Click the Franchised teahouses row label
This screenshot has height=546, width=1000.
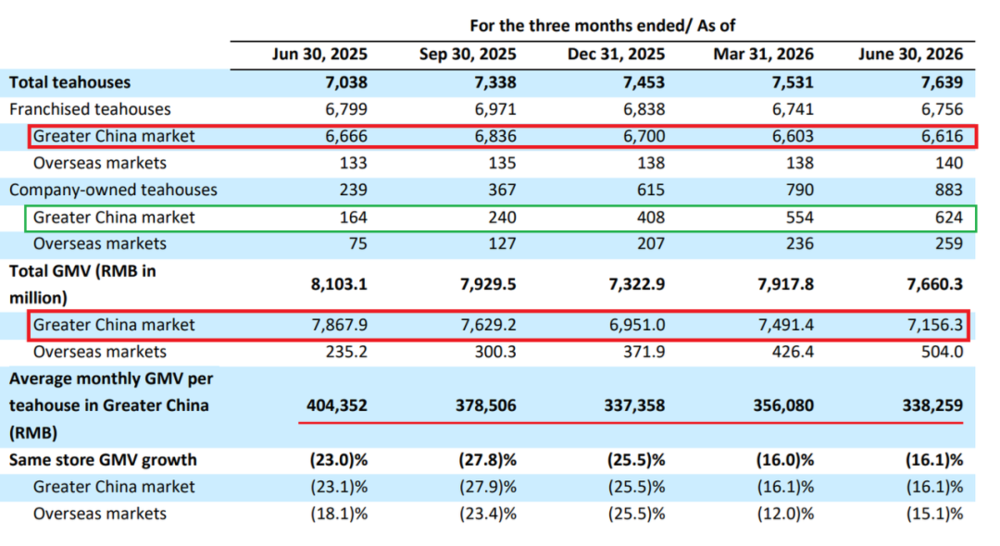[90, 109]
